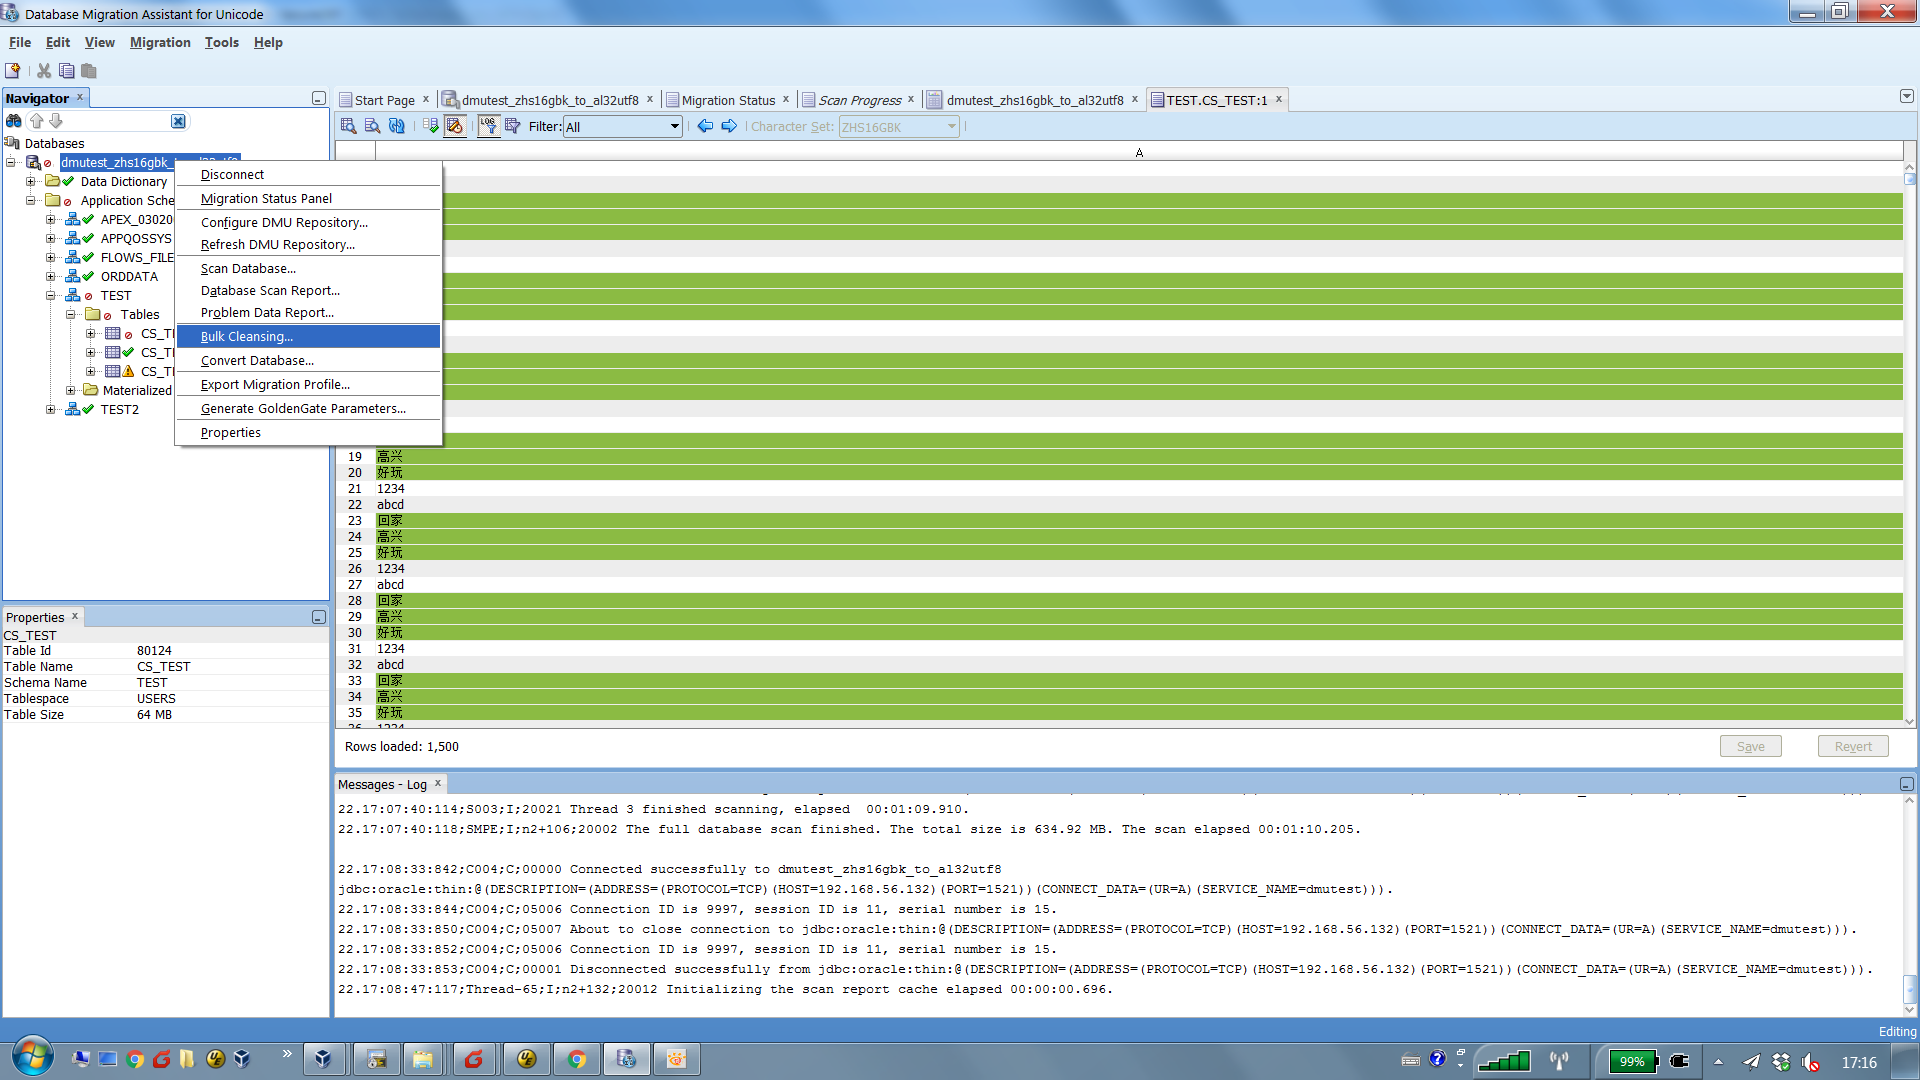Click the Save button
1920x1080 pixels.
(x=1750, y=746)
